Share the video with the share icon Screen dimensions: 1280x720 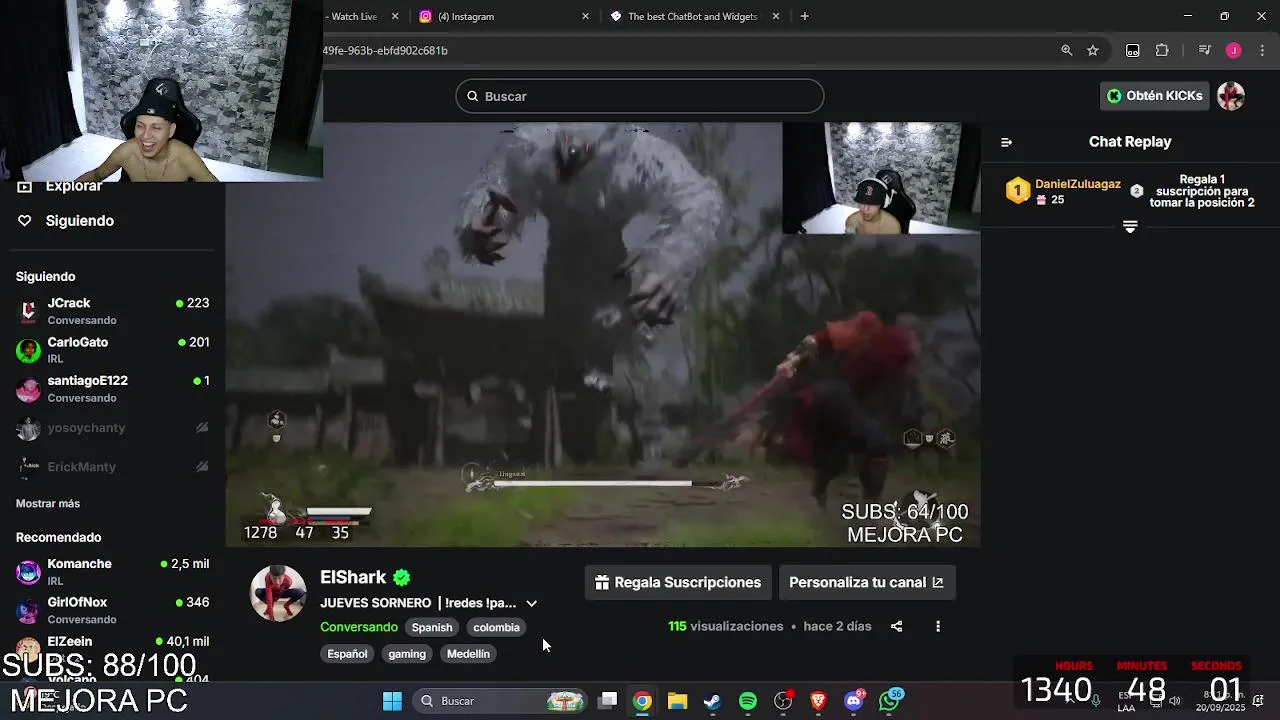click(x=896, y=626)
